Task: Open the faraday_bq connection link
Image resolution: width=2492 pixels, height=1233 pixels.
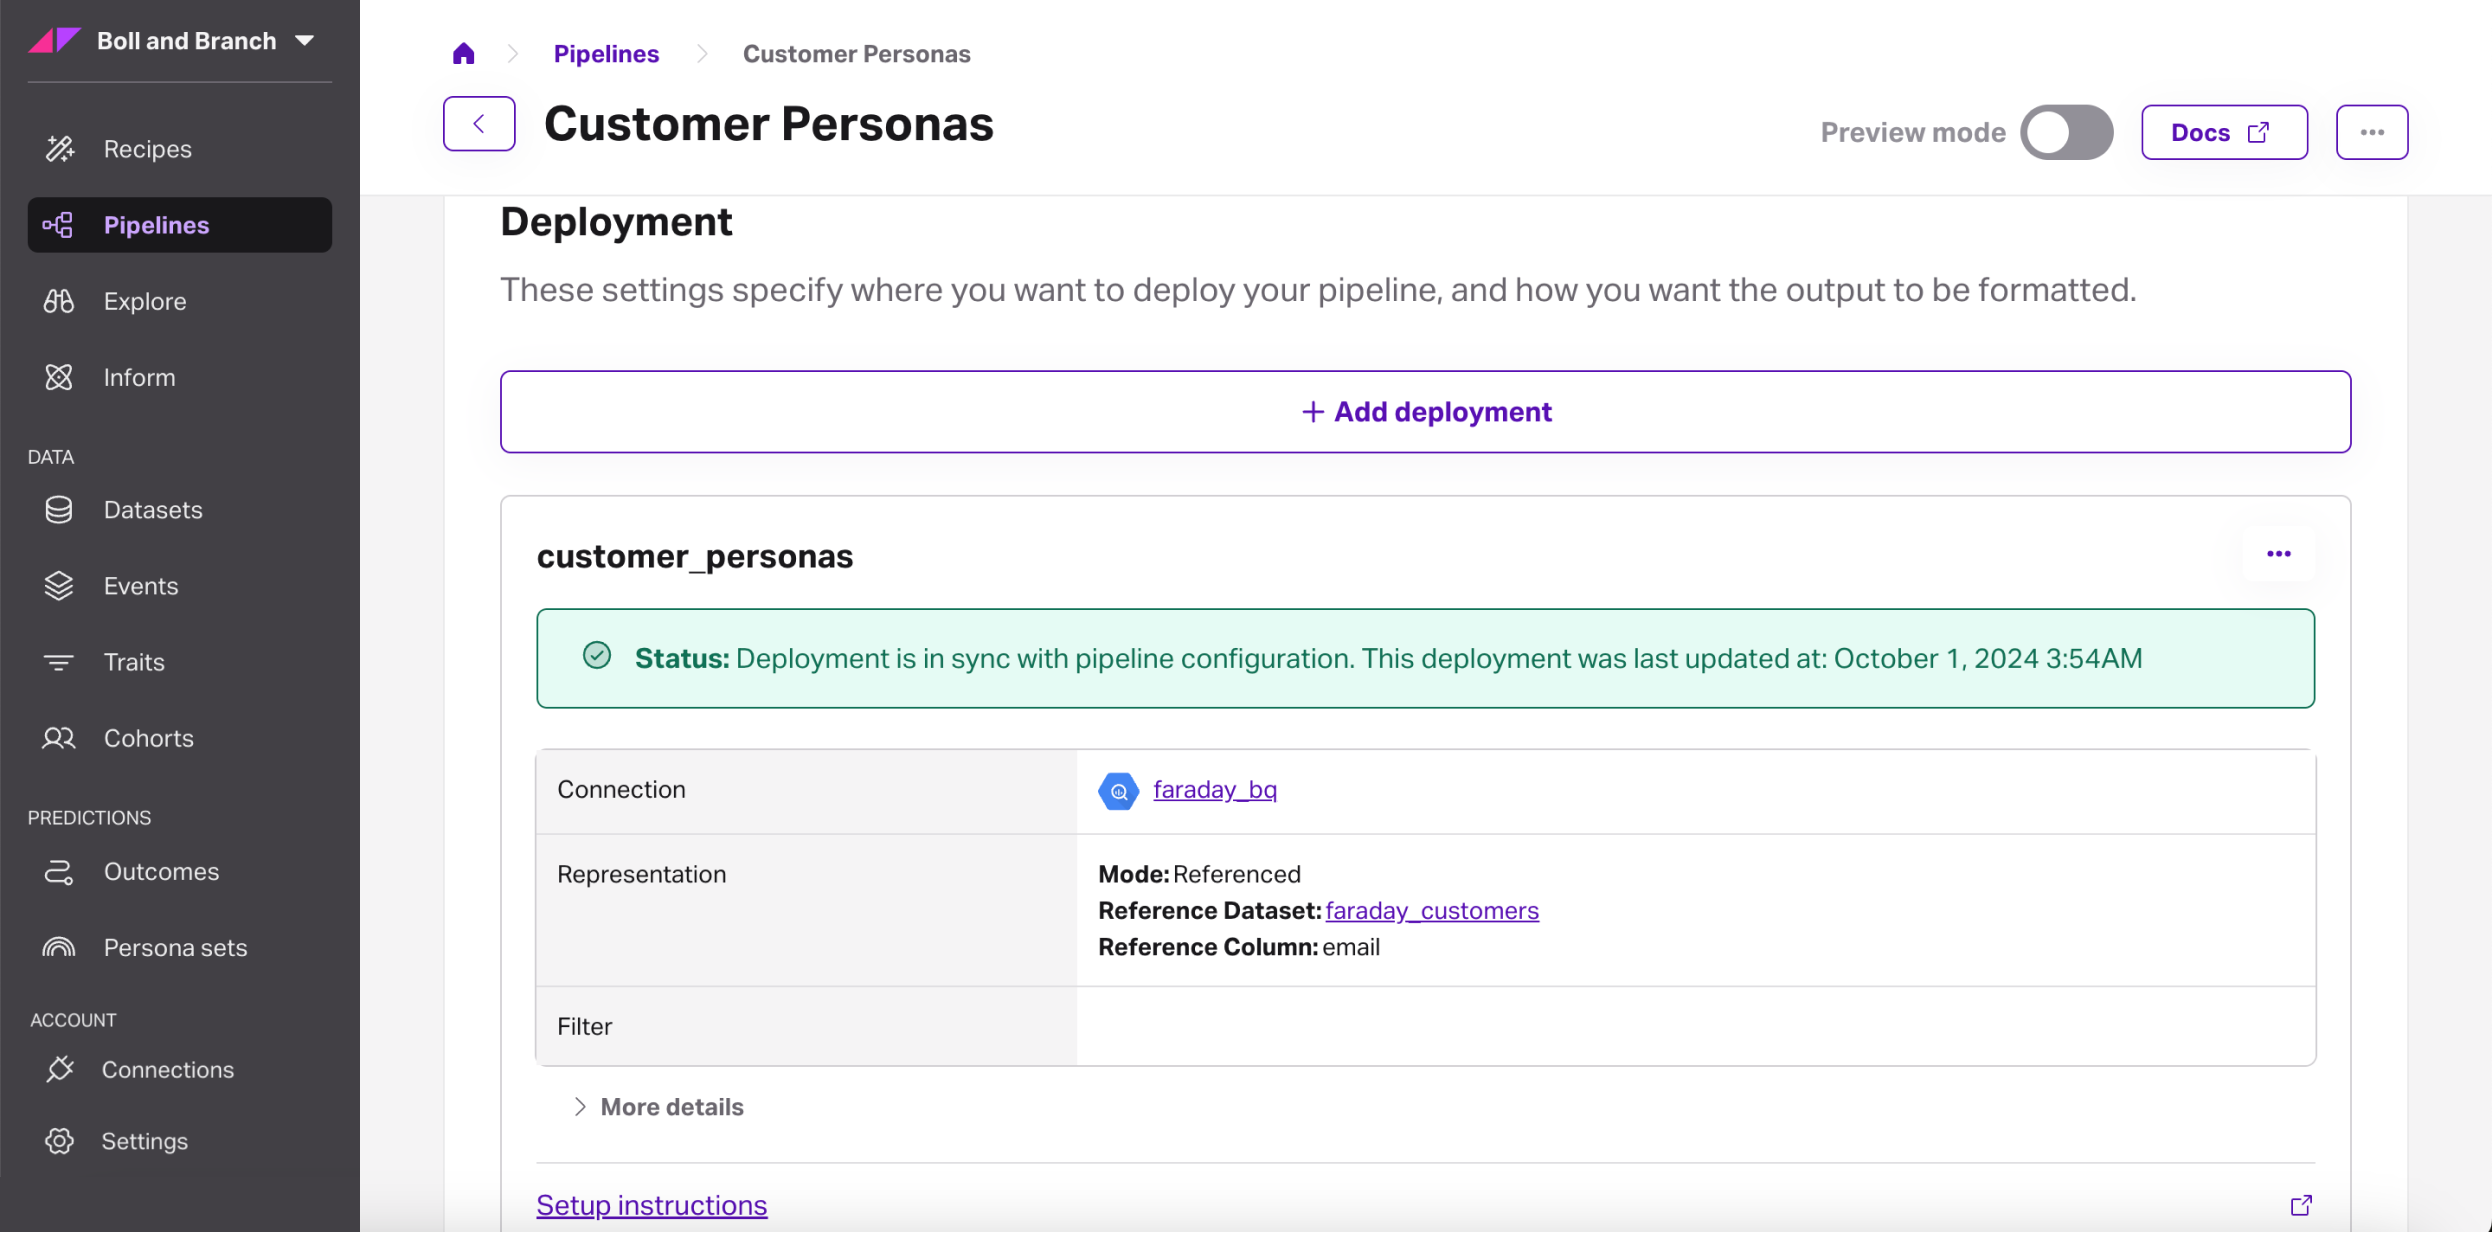Action: coord(1214,790)
